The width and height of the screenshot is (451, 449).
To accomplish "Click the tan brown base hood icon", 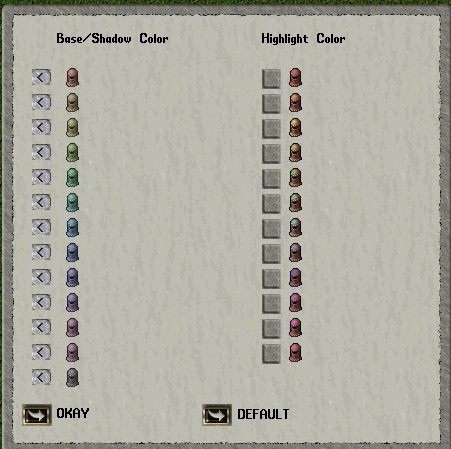I will tap(72, 102).
